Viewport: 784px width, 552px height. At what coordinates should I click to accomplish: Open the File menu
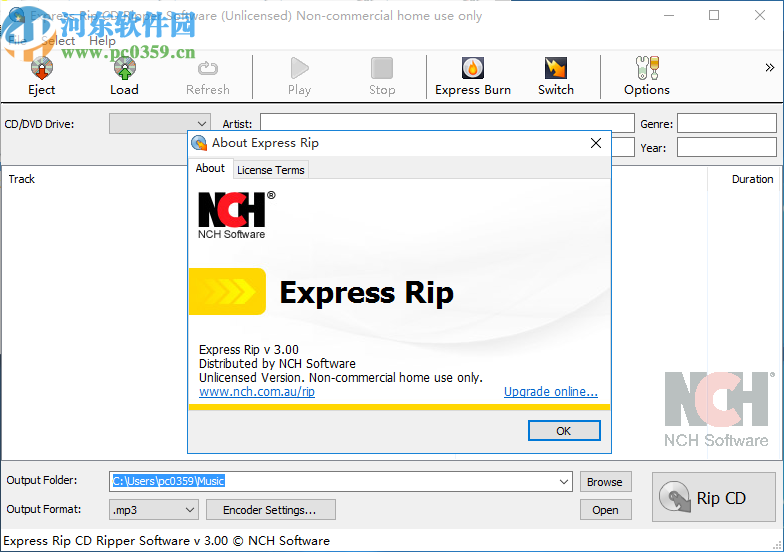click(17, 40)
